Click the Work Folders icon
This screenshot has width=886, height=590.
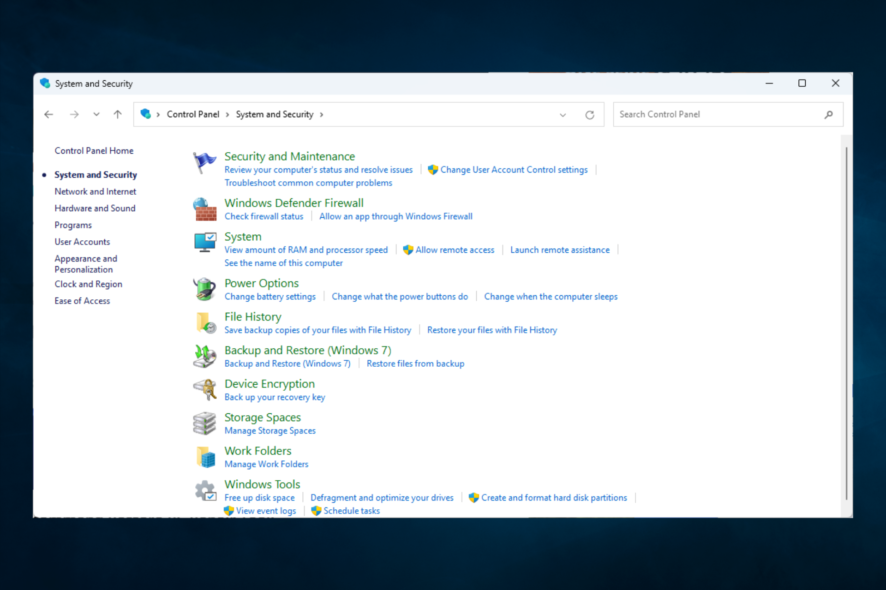point(206,457)
